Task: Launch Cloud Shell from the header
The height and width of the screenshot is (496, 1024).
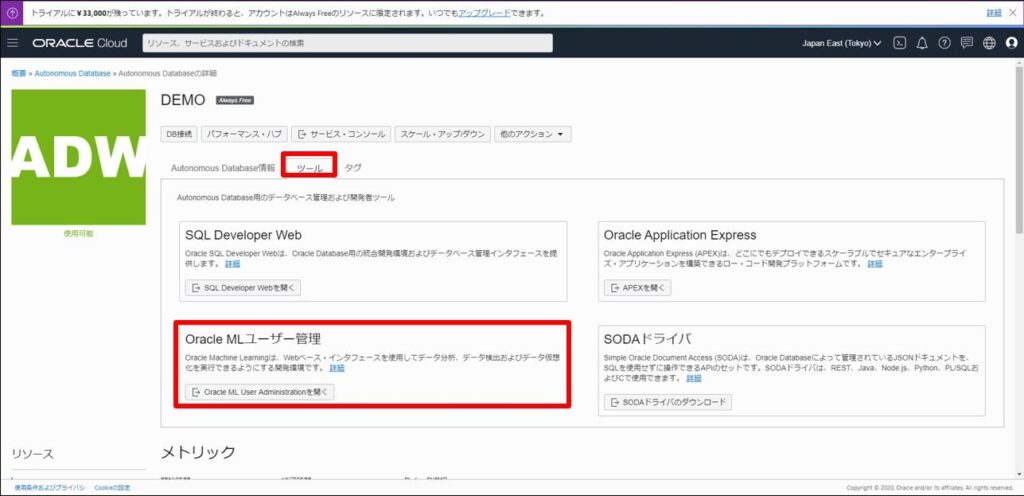Action: (900, 43)
